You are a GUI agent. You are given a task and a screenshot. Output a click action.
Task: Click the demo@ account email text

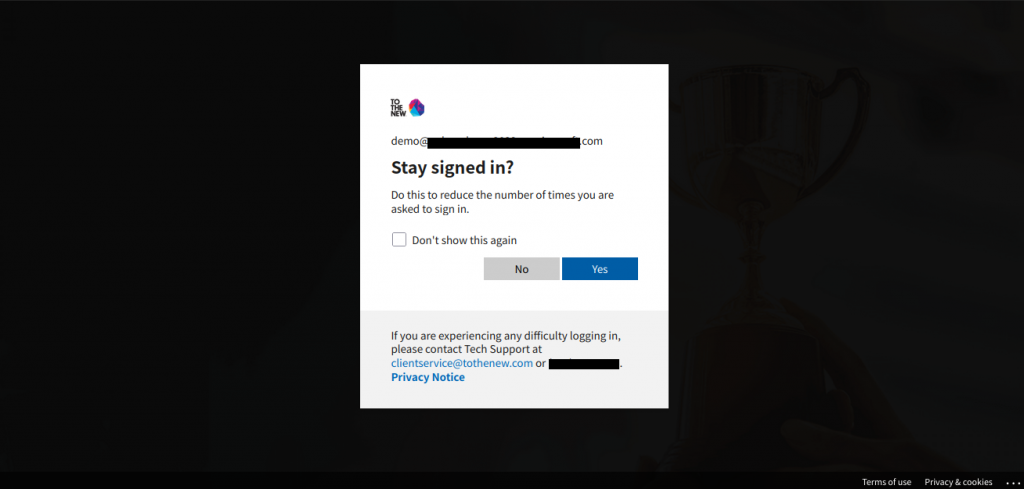click(x=496, y=141)
